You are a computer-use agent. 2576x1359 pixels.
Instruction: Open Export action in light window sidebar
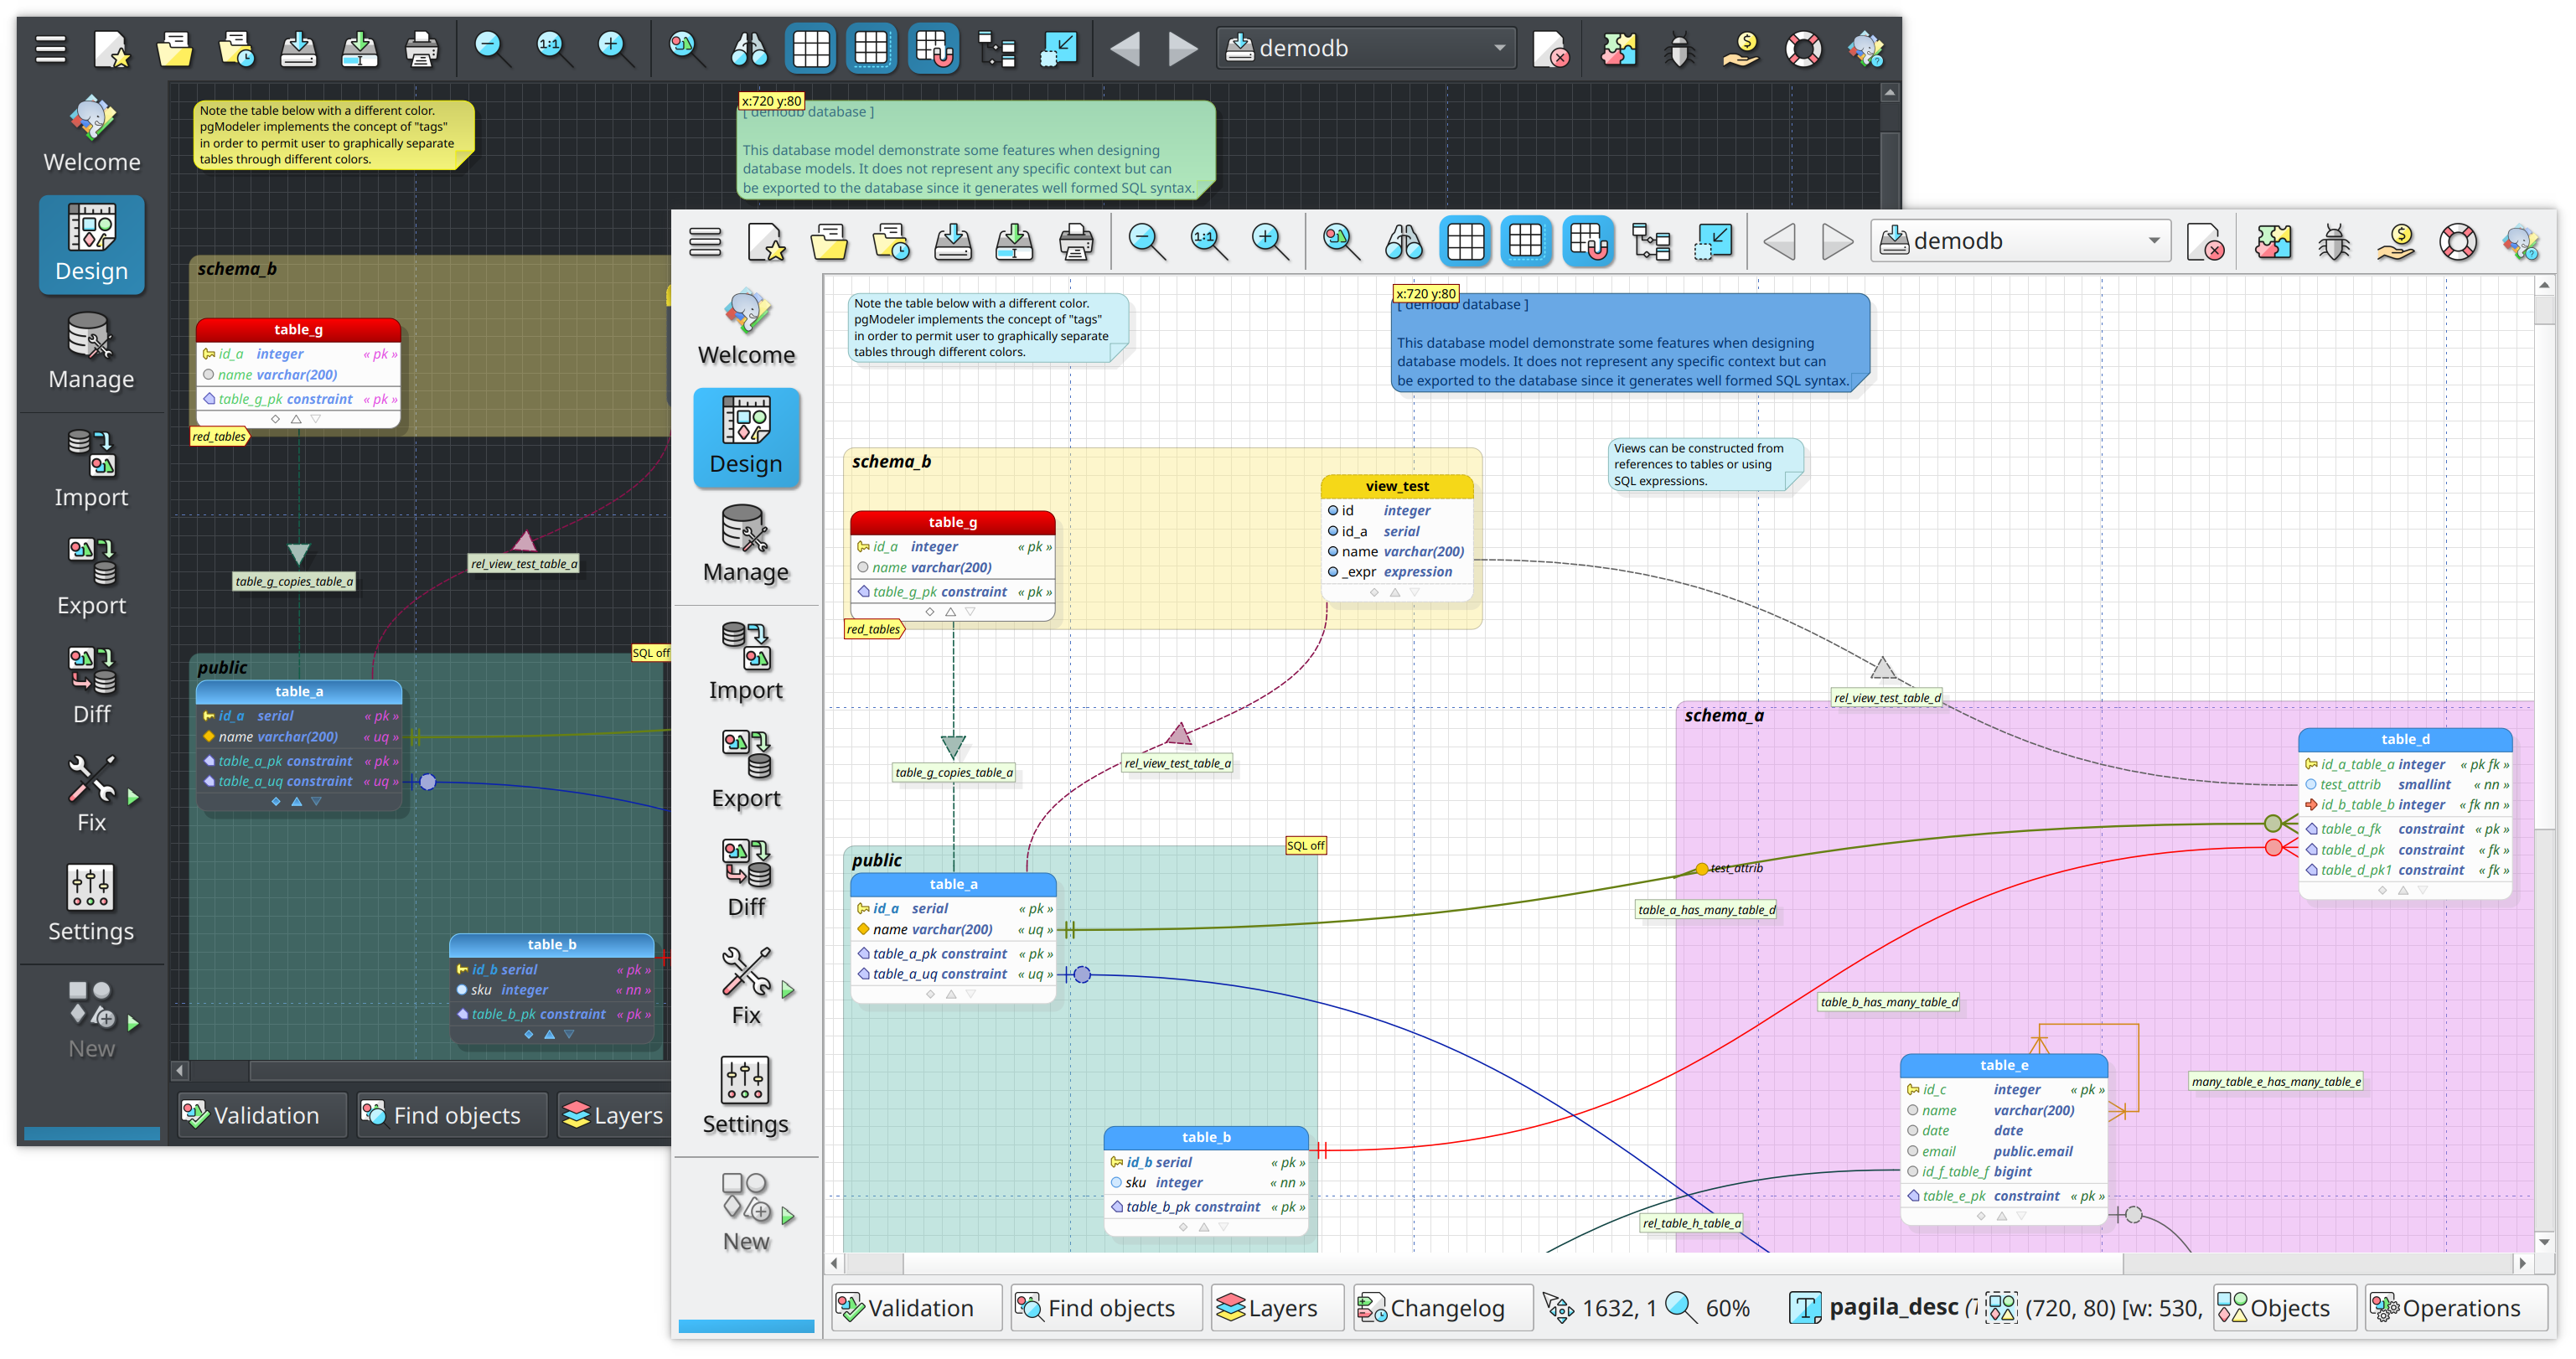coord(746,770)
